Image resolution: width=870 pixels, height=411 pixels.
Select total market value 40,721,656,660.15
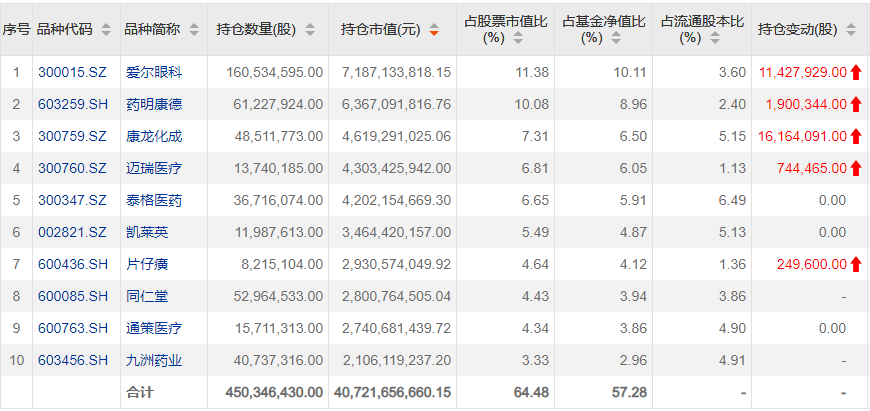[393, 393]
